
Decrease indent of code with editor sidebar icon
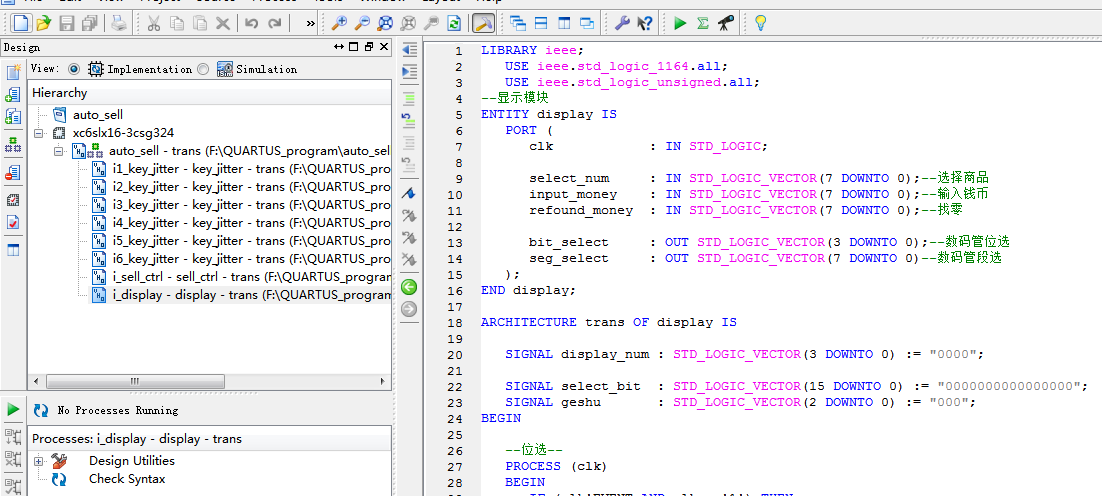coord(409,50)
